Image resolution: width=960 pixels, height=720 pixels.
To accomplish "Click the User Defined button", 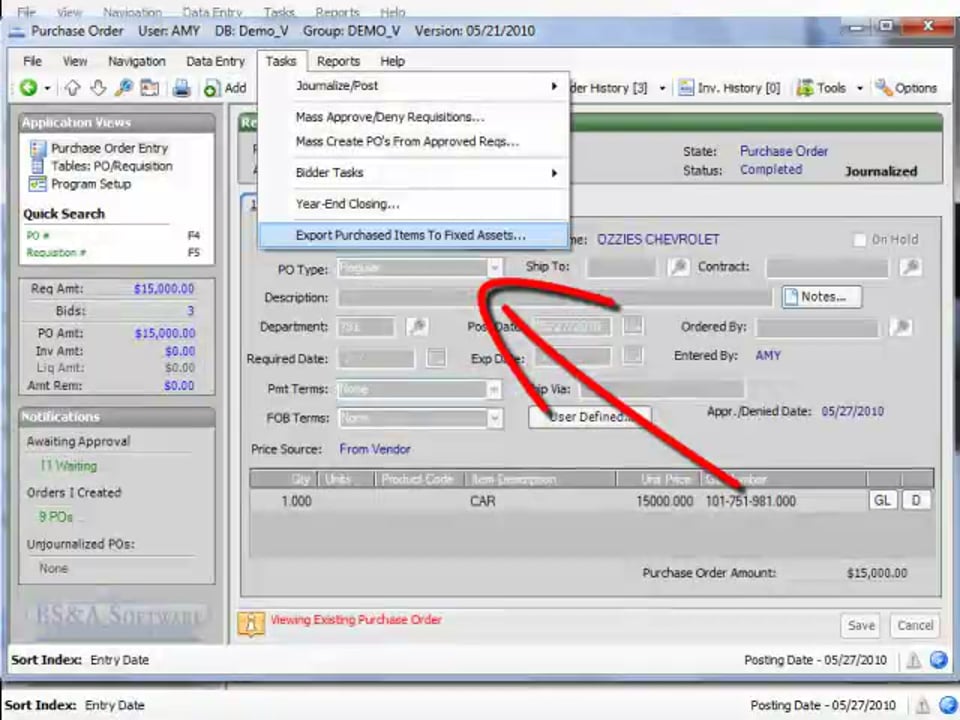I will (x=590, y=417).
